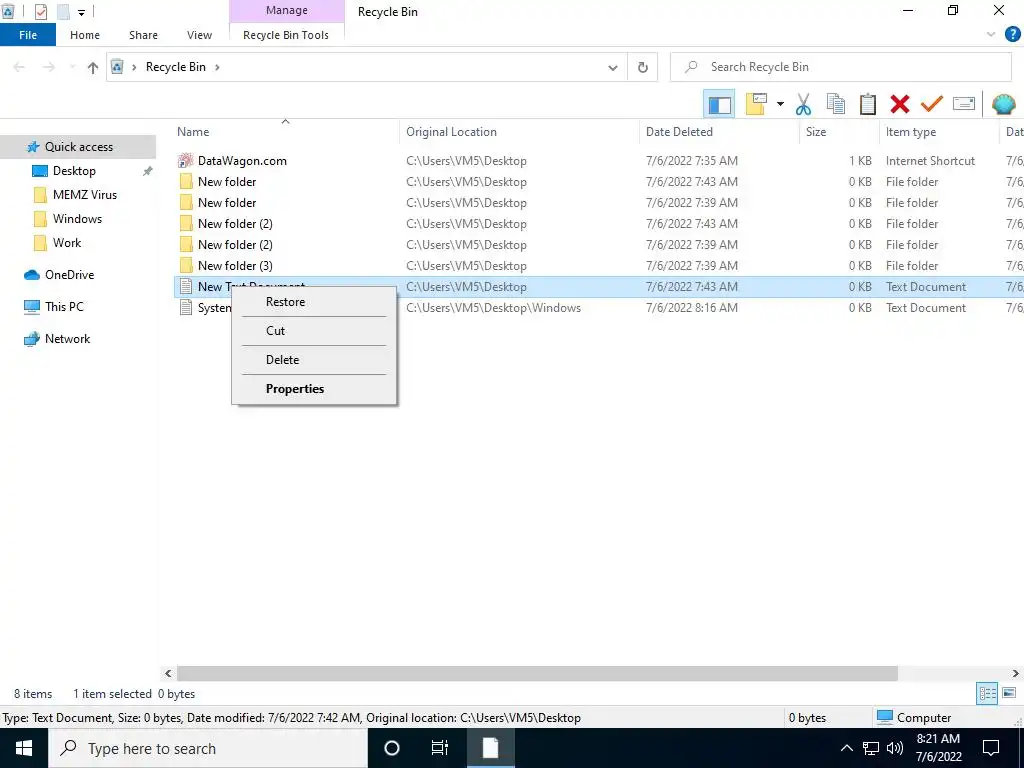Select the Manage contextual tab header
This screenshot has width=1024, height=768.
point(287,11)
